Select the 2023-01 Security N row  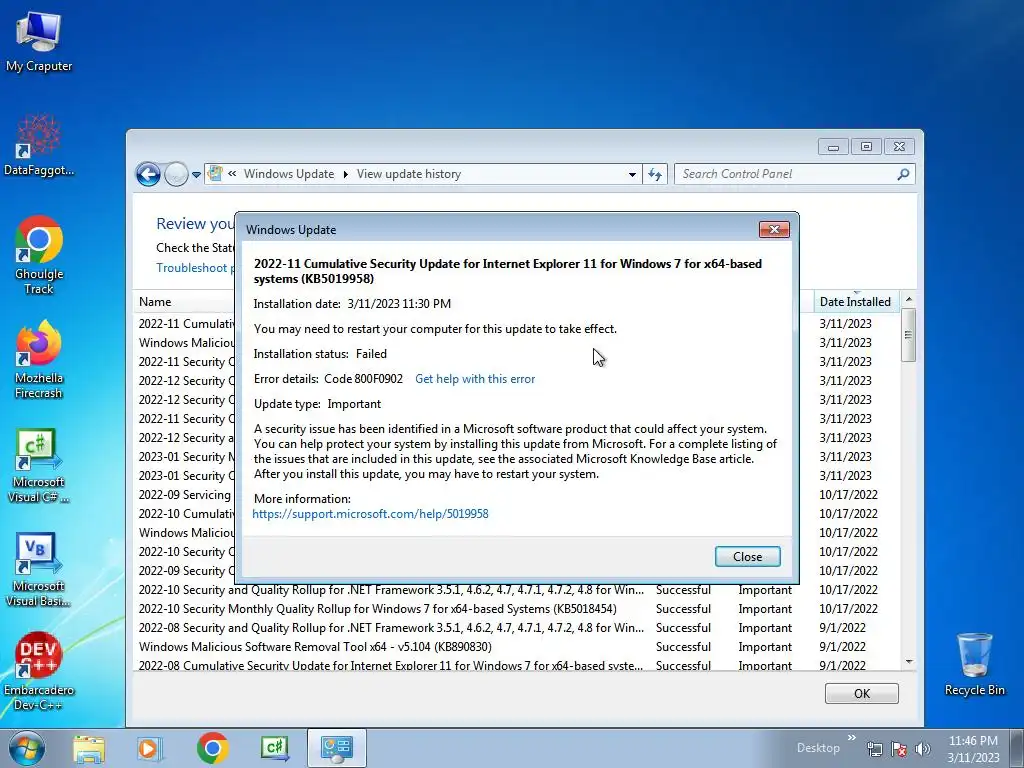coord(185,456)
